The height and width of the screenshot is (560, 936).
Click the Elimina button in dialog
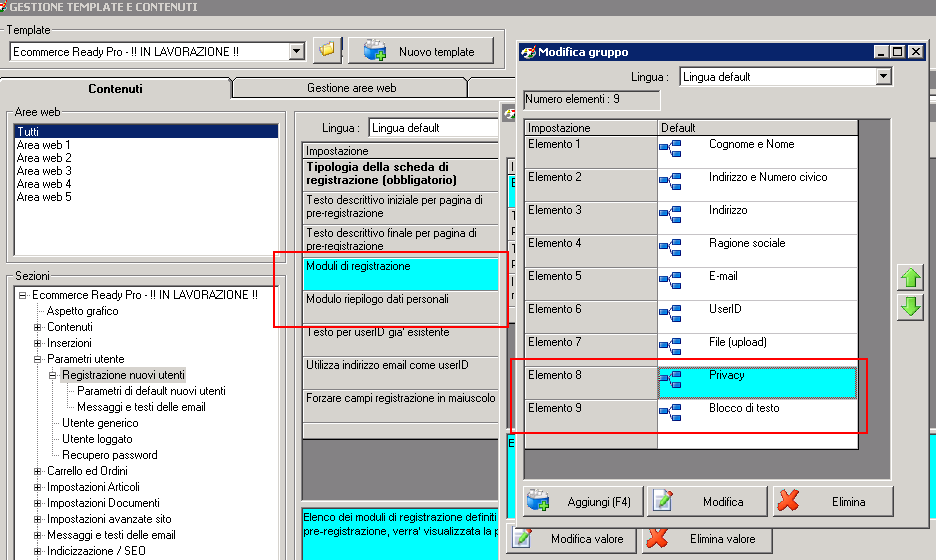[833, 501]
